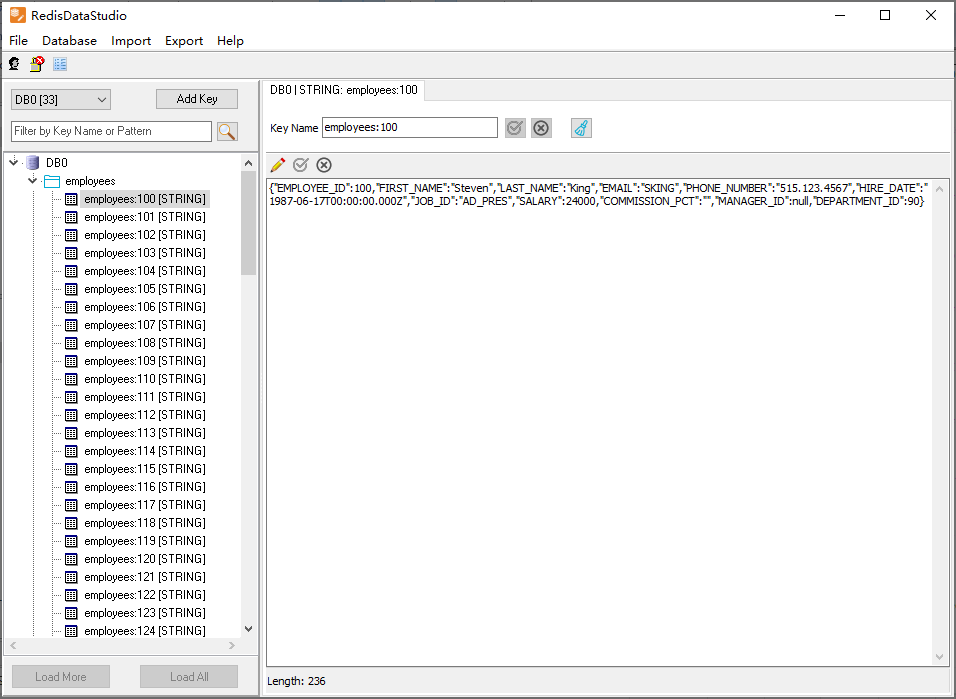Click the blue broom icon
The height and width of the screenshot is (699, 956).
point(581,128)
